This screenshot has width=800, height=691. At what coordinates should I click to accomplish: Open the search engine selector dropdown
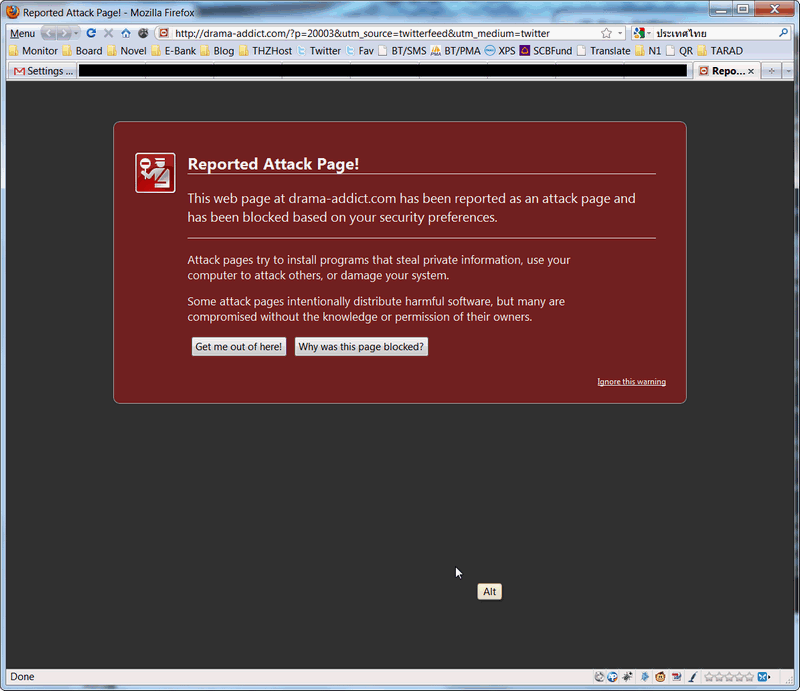point(642,33)
